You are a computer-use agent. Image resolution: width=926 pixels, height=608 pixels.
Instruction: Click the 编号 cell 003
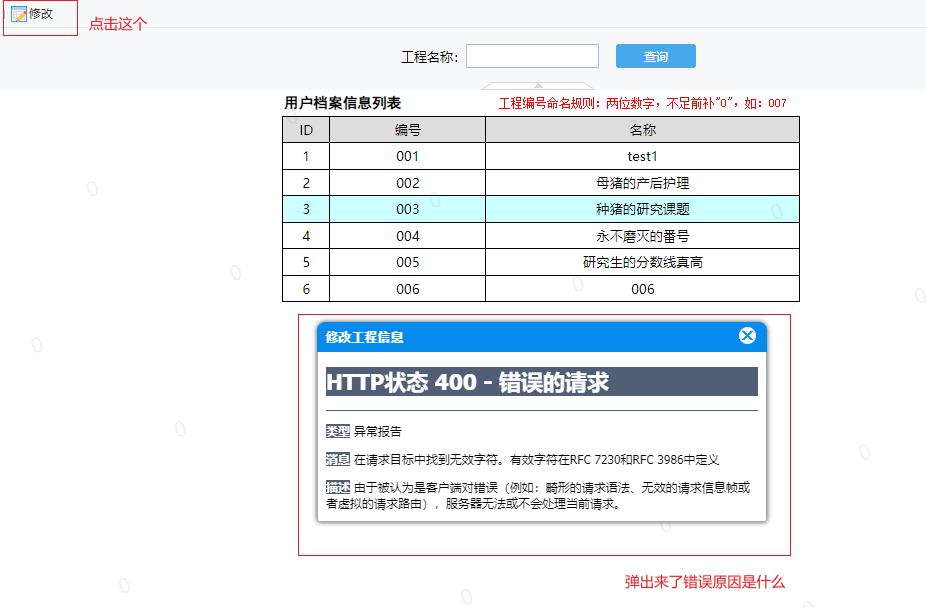pos(407,209)
